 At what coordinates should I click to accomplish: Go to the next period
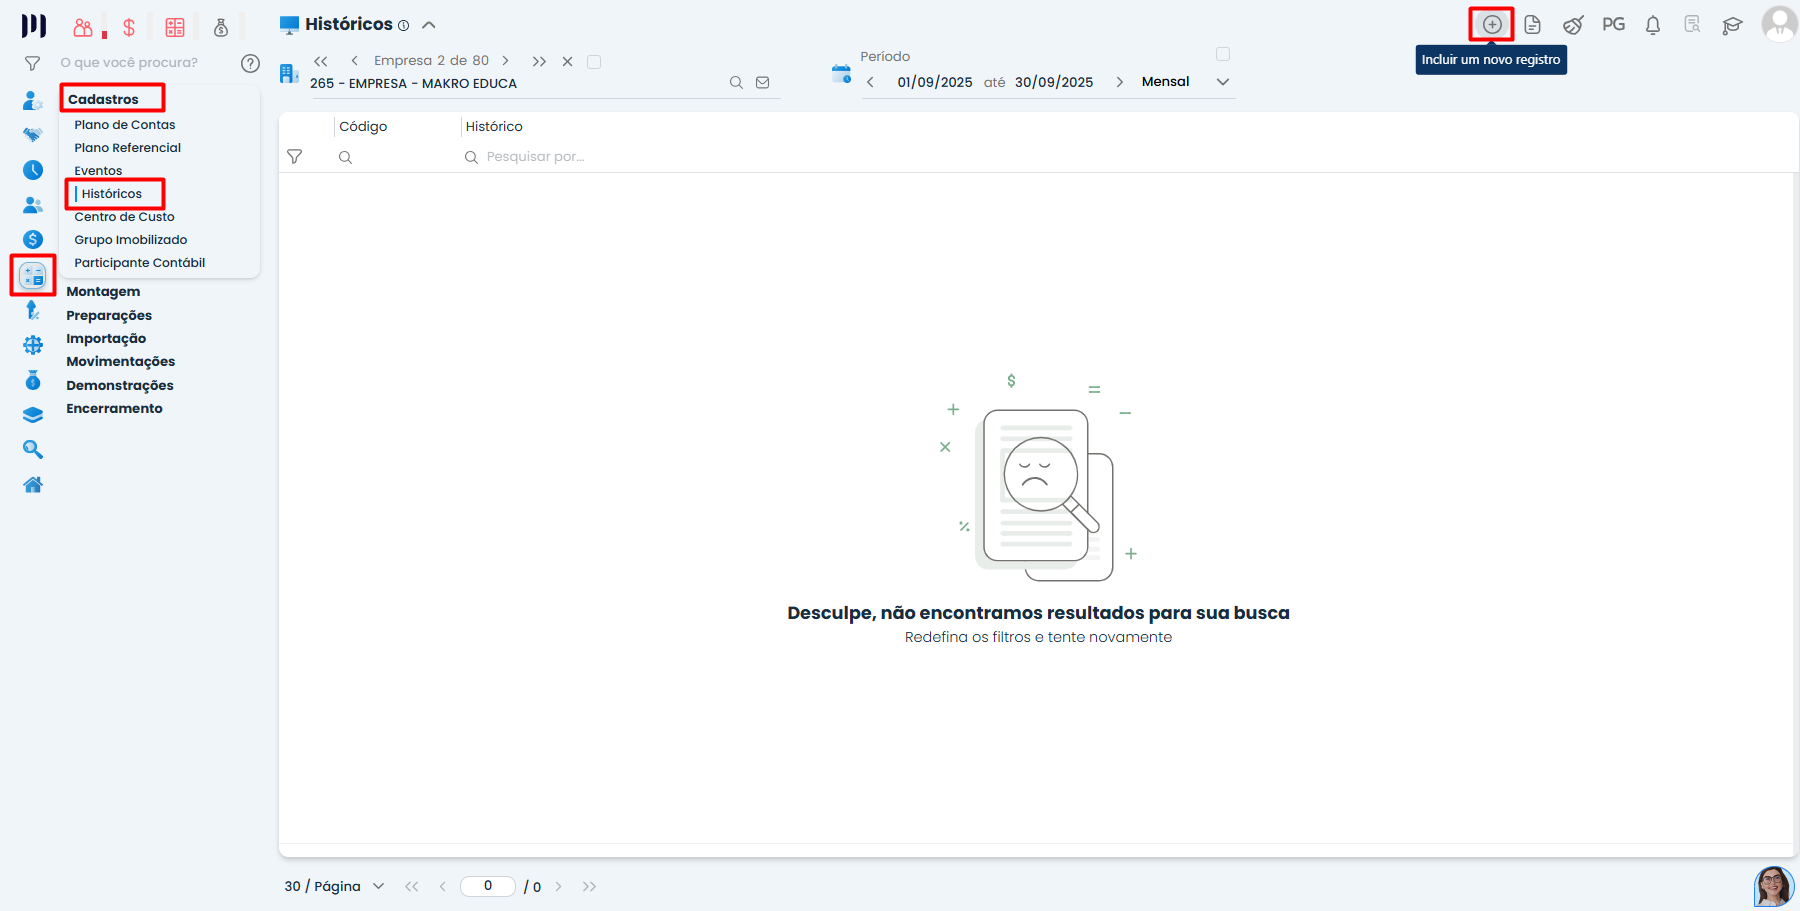click(1119, 82)
